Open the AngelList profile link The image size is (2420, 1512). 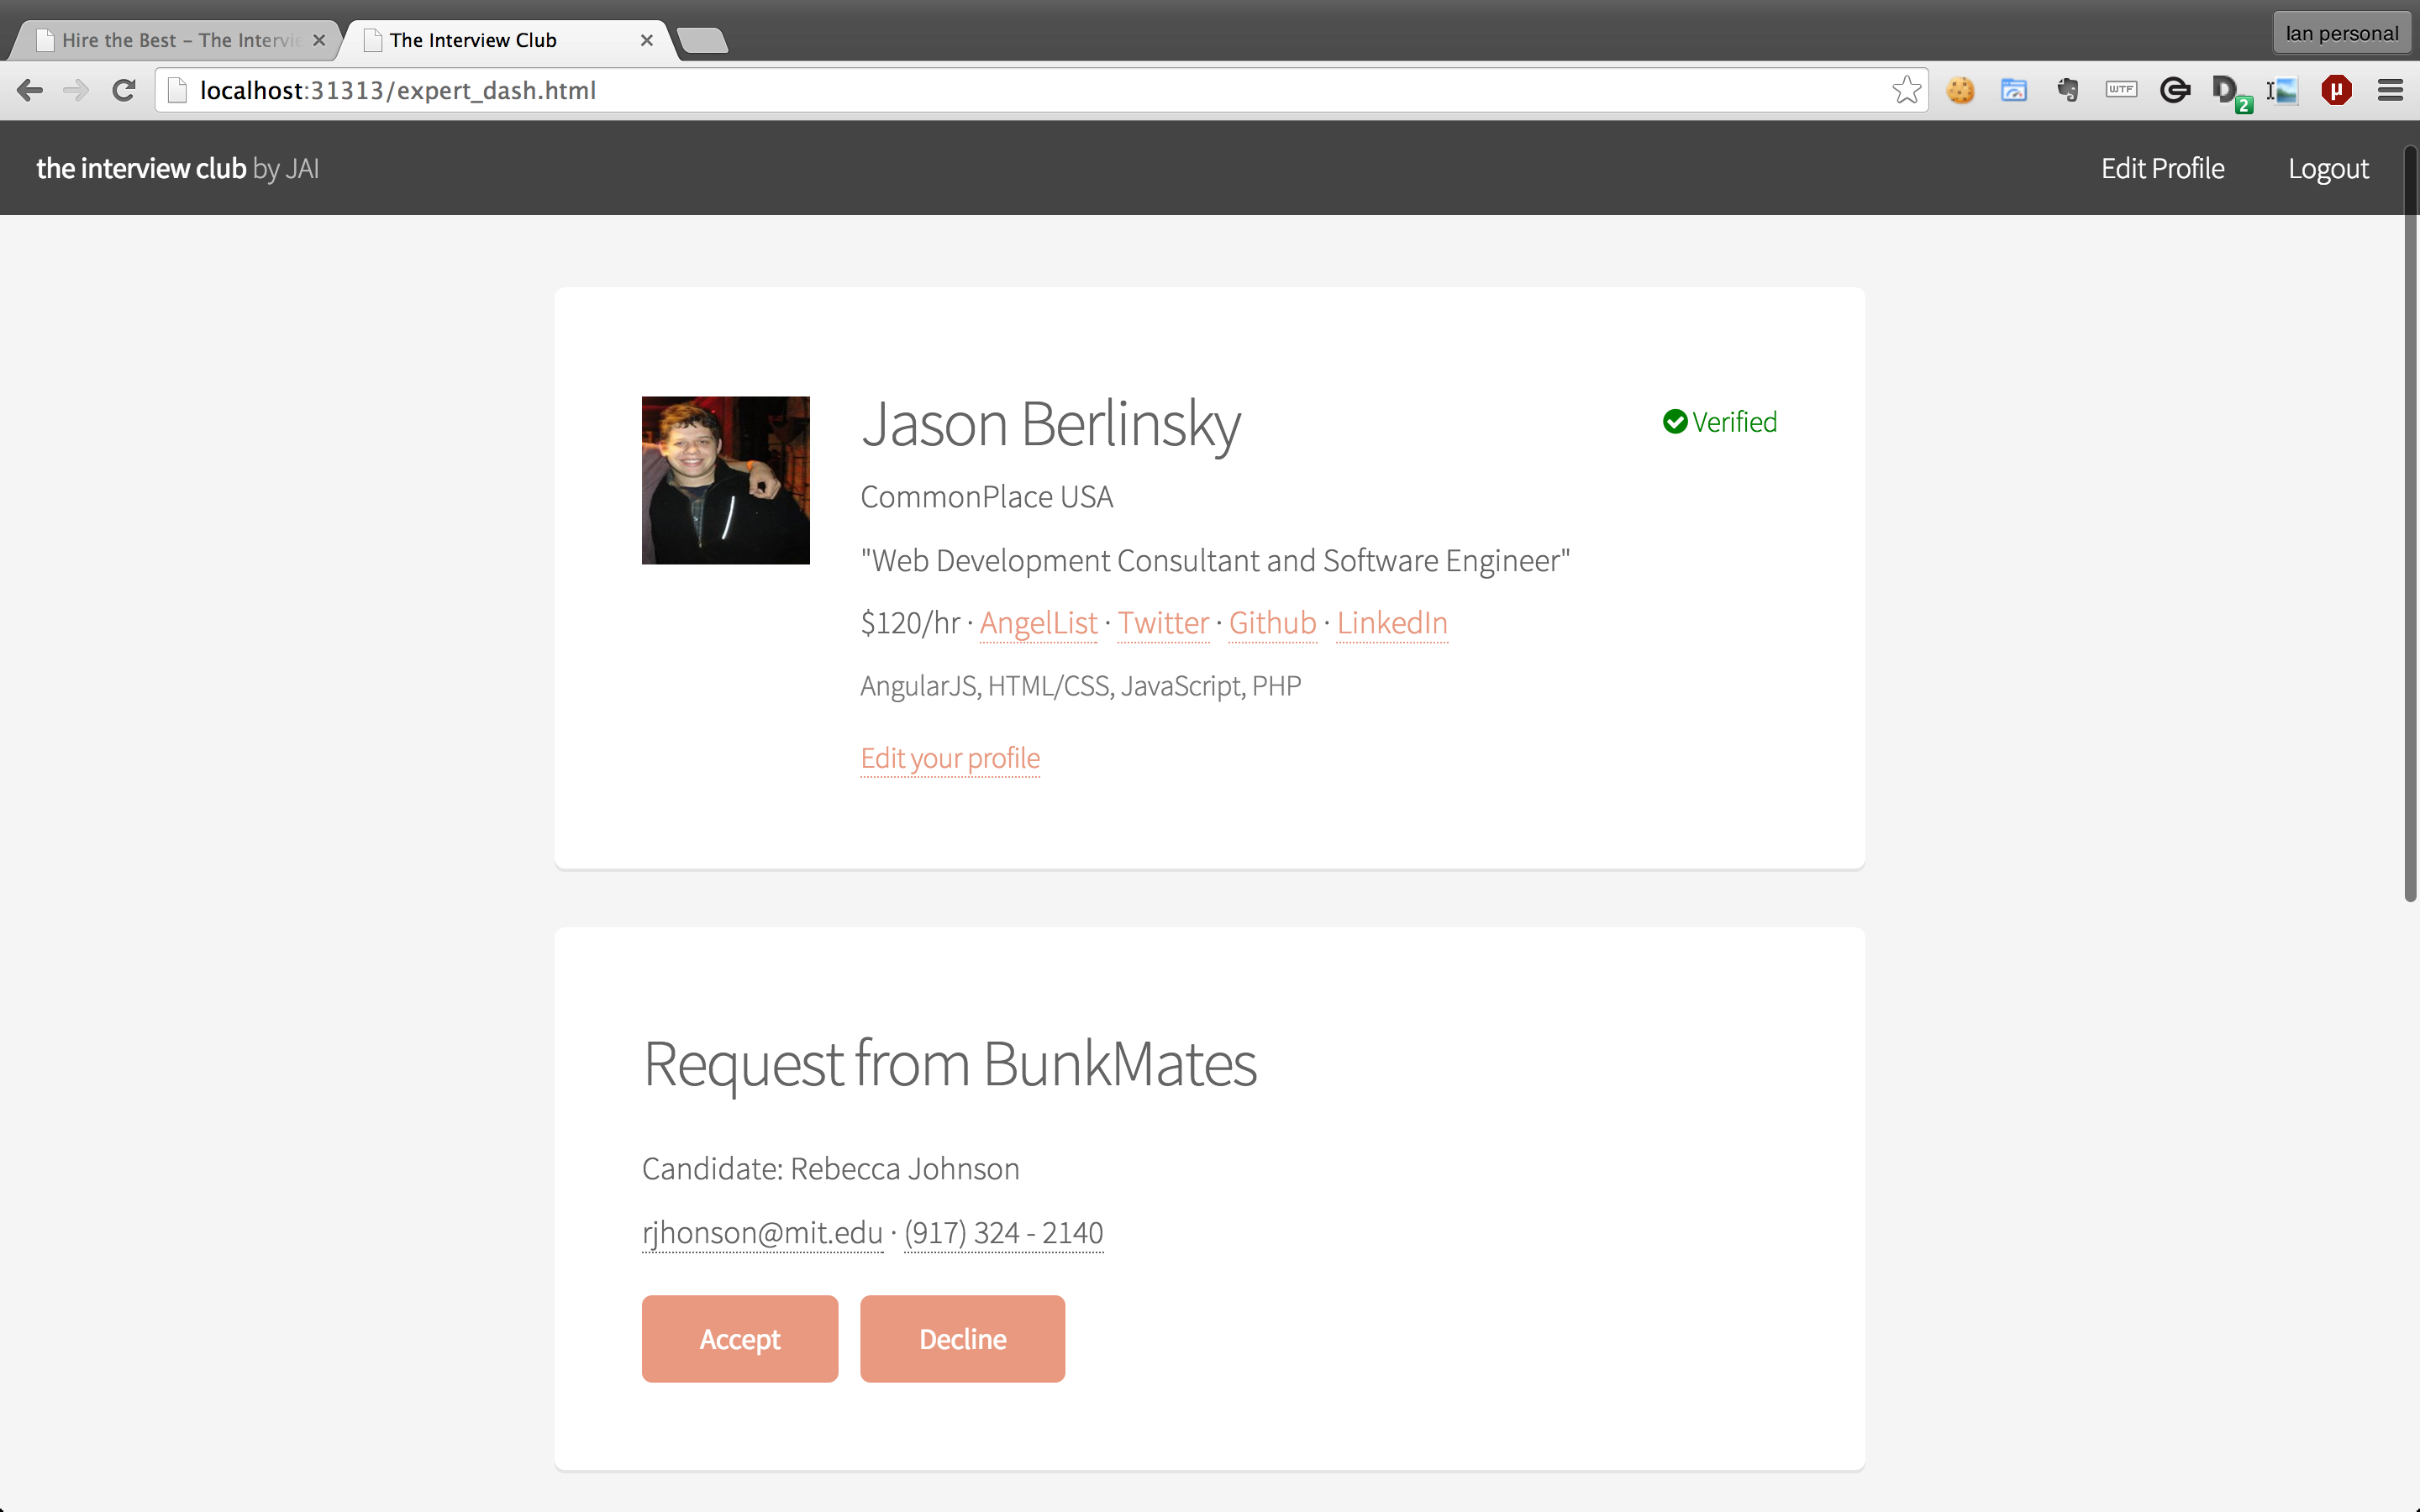tap(1038, 623)
